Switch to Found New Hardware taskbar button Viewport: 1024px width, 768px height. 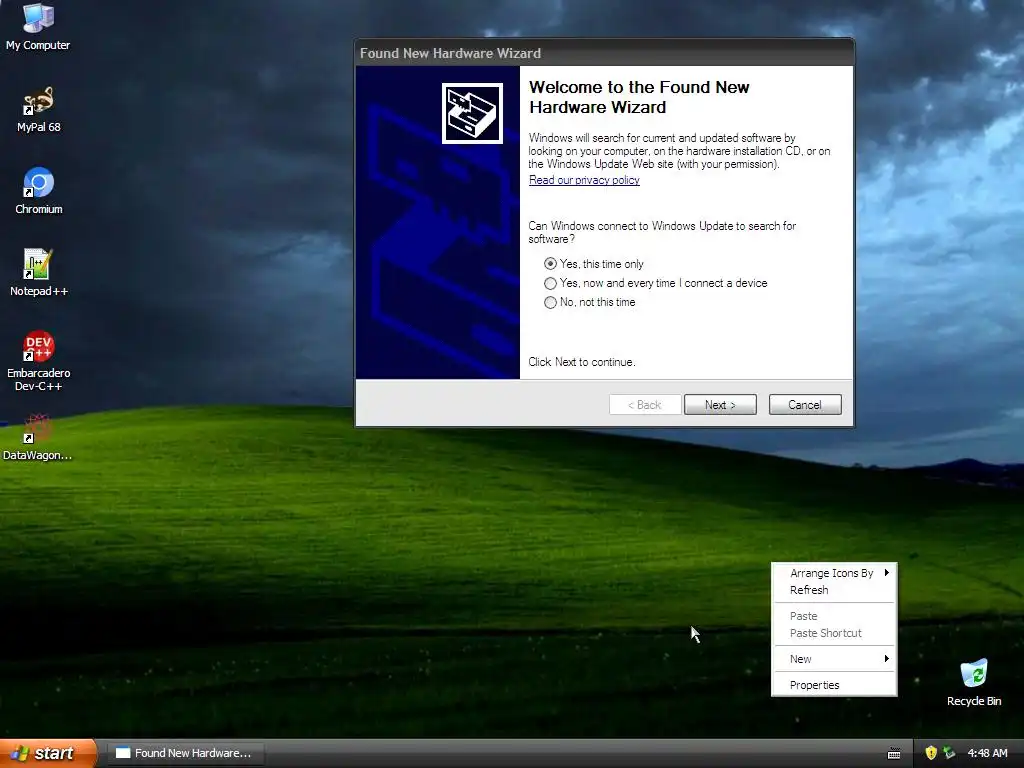pos(185,753)
